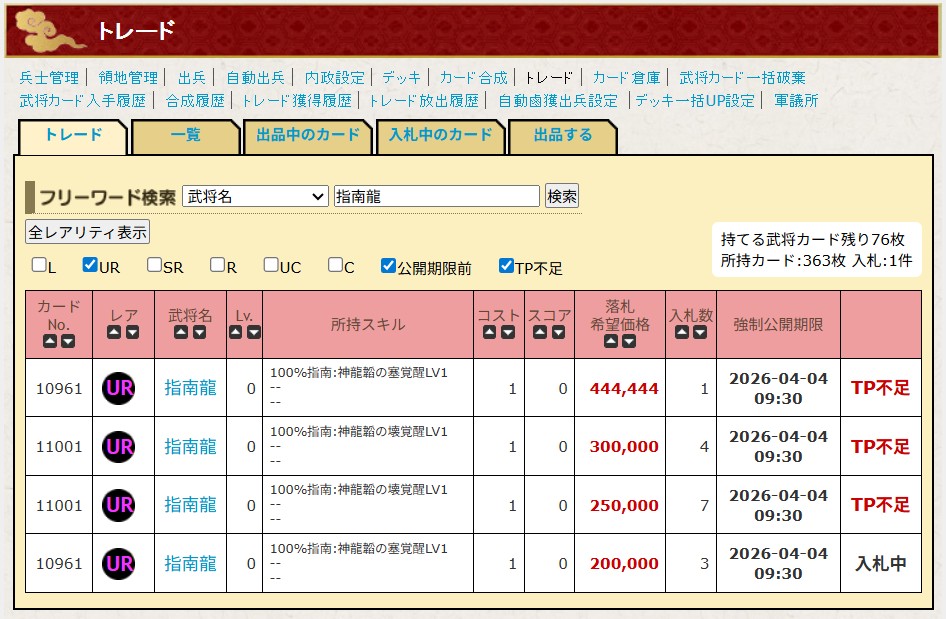Click the free word search text field
946x619 pixels.
click(x=436, y=196)
